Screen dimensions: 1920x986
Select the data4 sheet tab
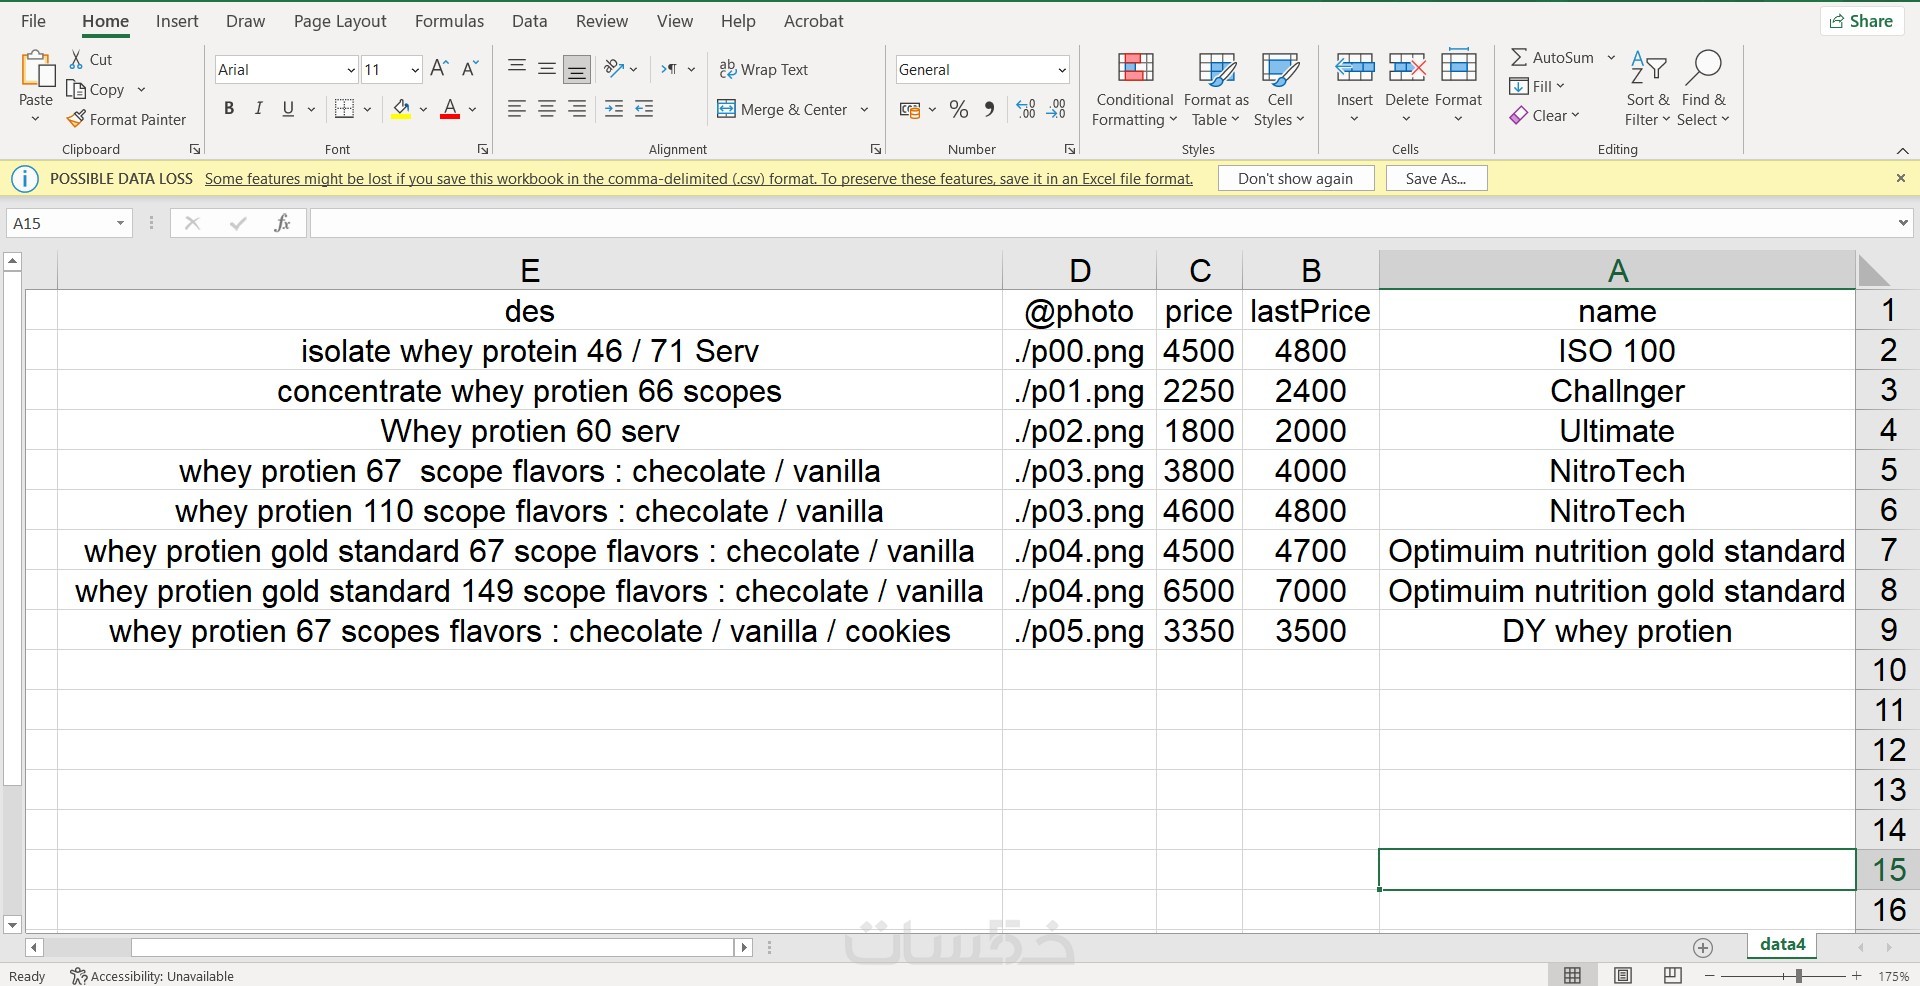click(x=1782, y=945)
